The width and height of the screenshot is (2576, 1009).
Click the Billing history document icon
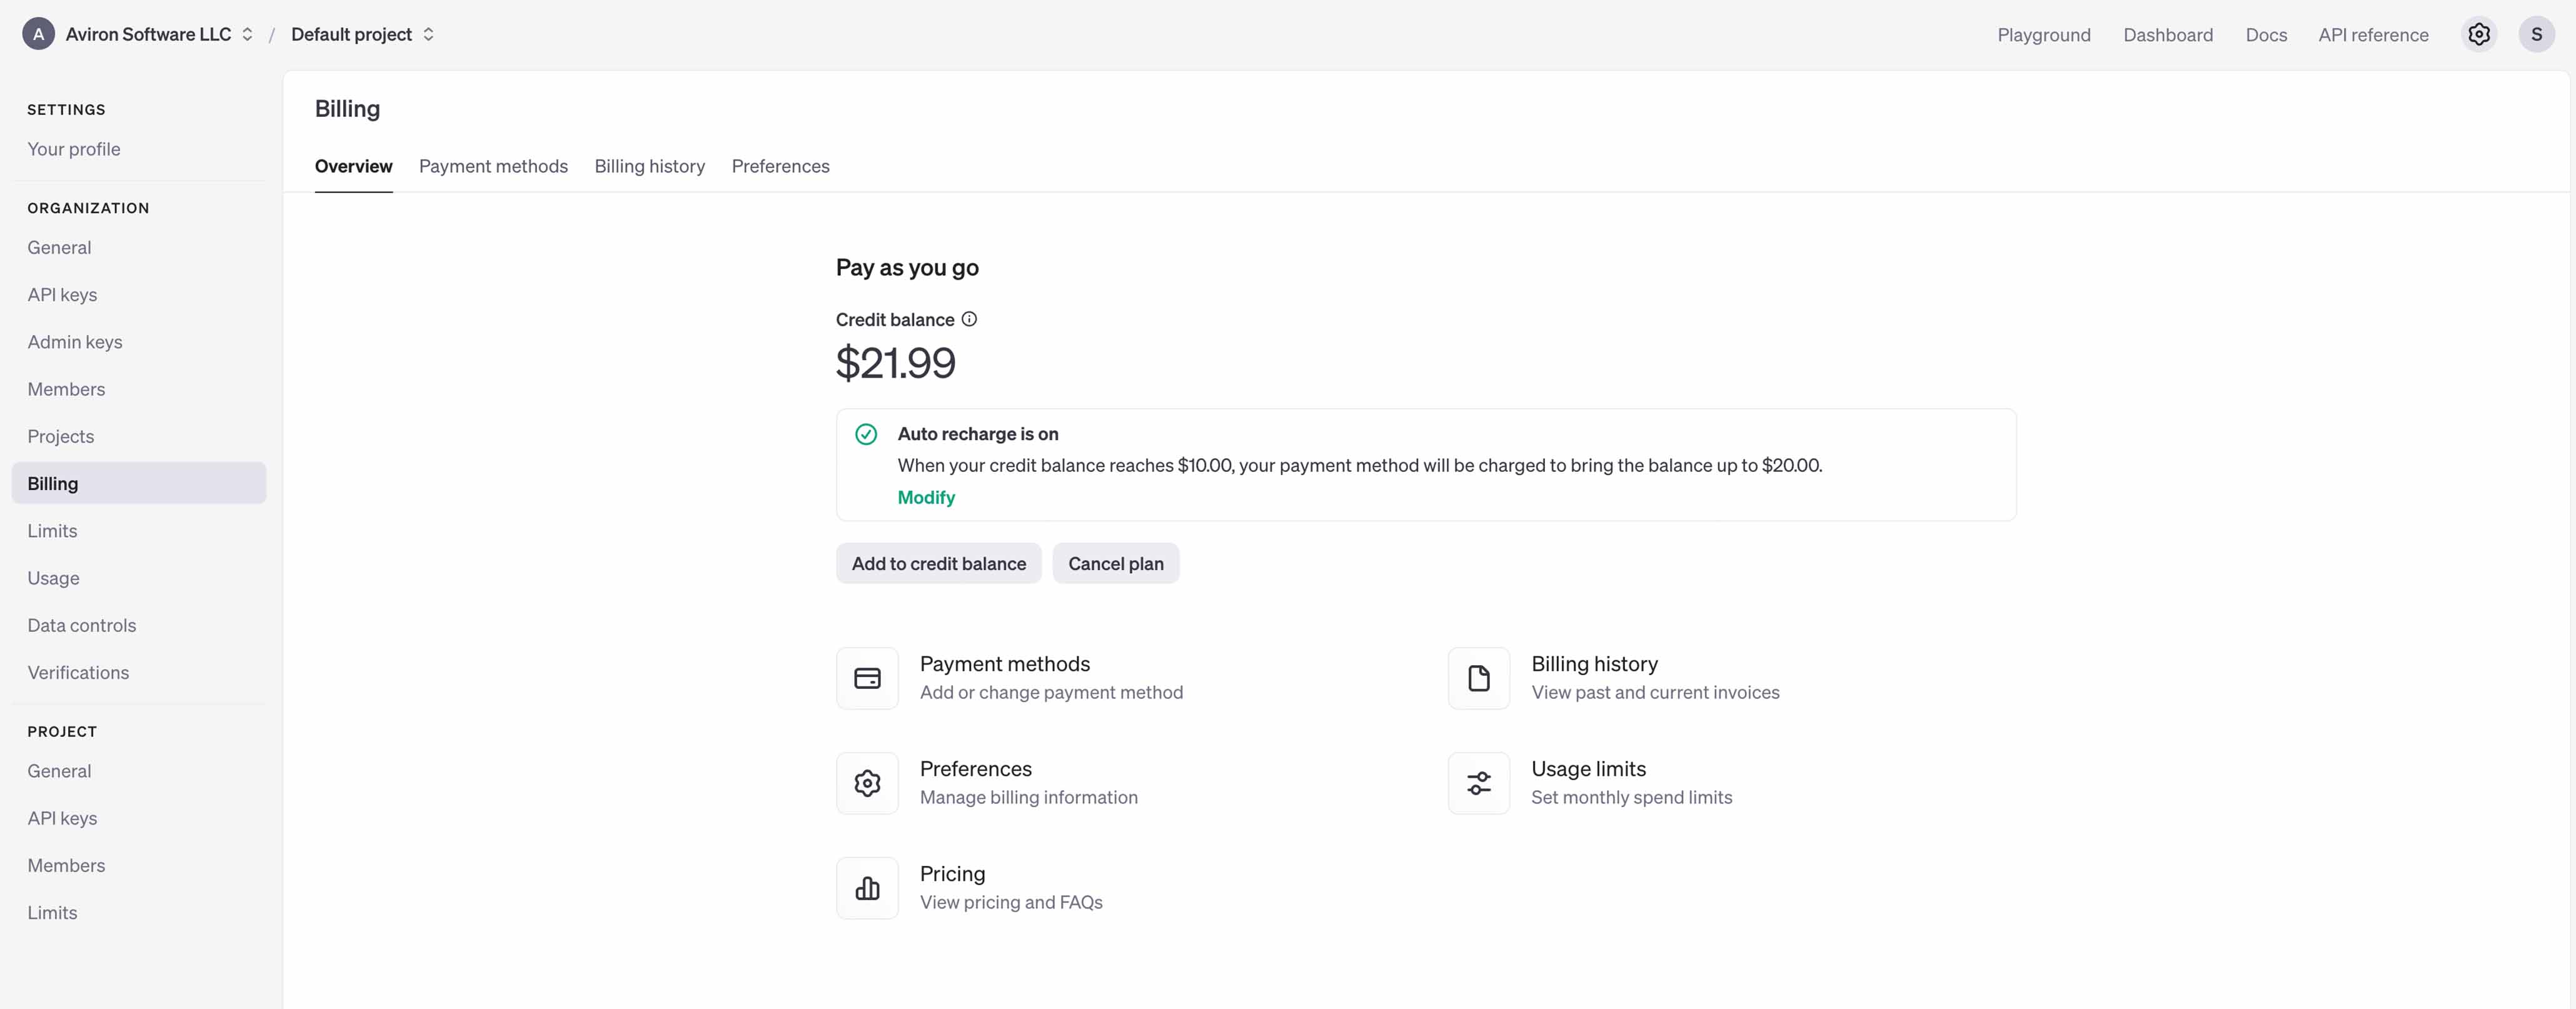pyautogui.click(x=1478, y=678)
